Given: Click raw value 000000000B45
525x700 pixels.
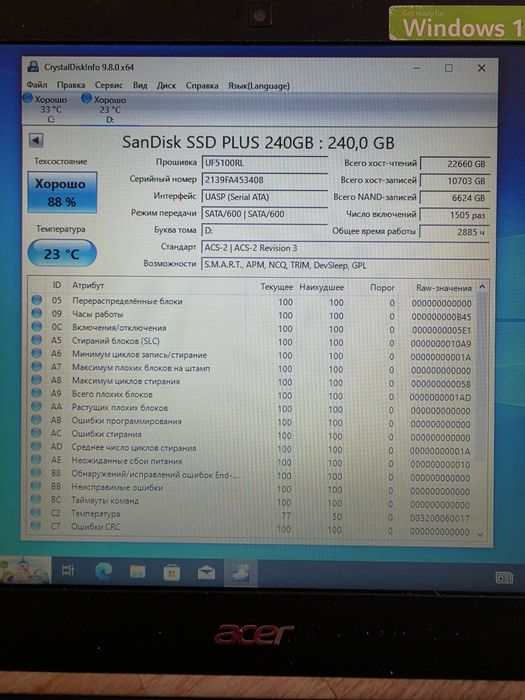Looking at the screenshot, I should (x=441, y=317).
